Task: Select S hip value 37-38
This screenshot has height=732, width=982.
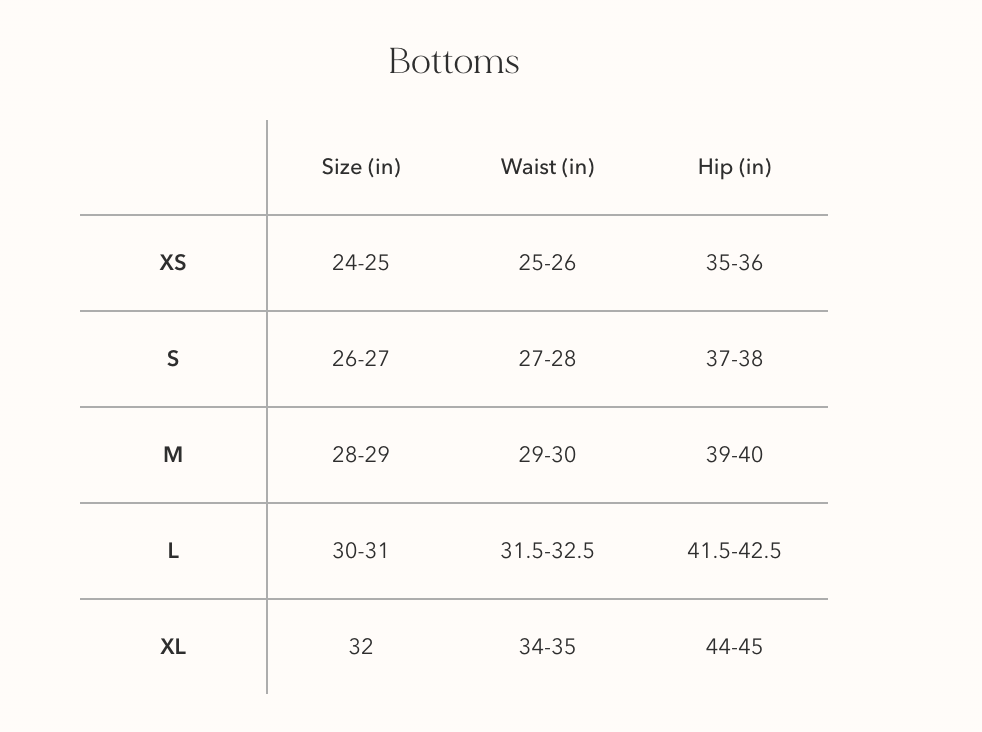Action: click(x=734, y=359)
